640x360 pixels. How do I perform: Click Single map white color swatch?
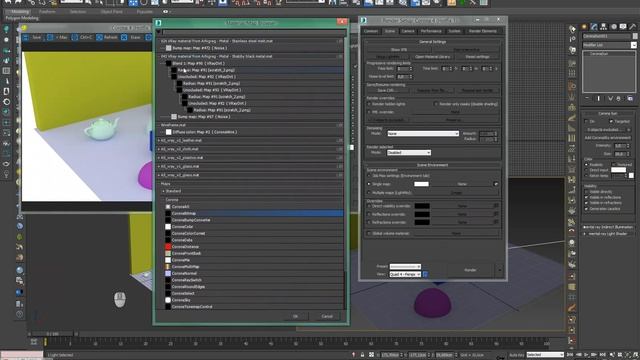tap(421, 184)
